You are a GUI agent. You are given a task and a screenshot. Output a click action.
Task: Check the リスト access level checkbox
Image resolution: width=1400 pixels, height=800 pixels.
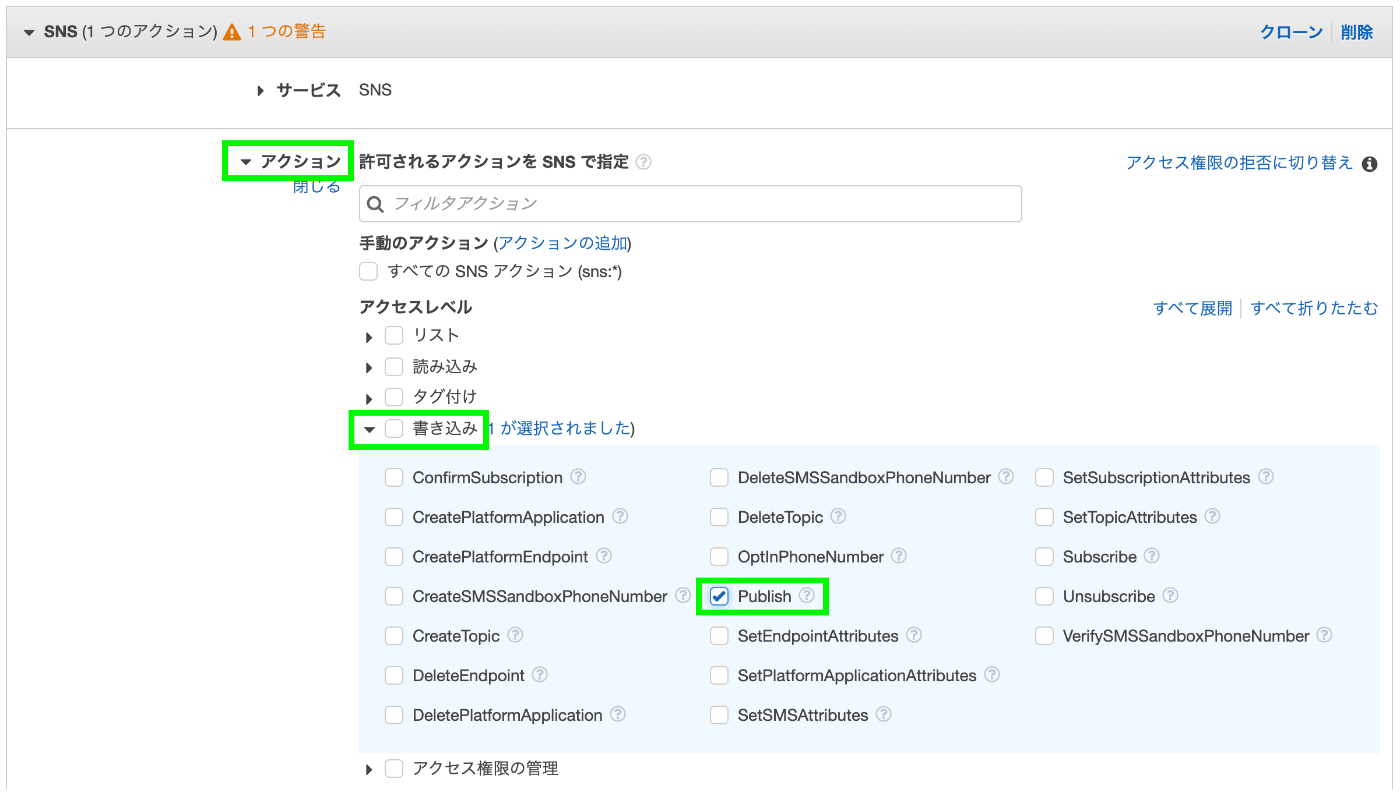coord(394,335)
